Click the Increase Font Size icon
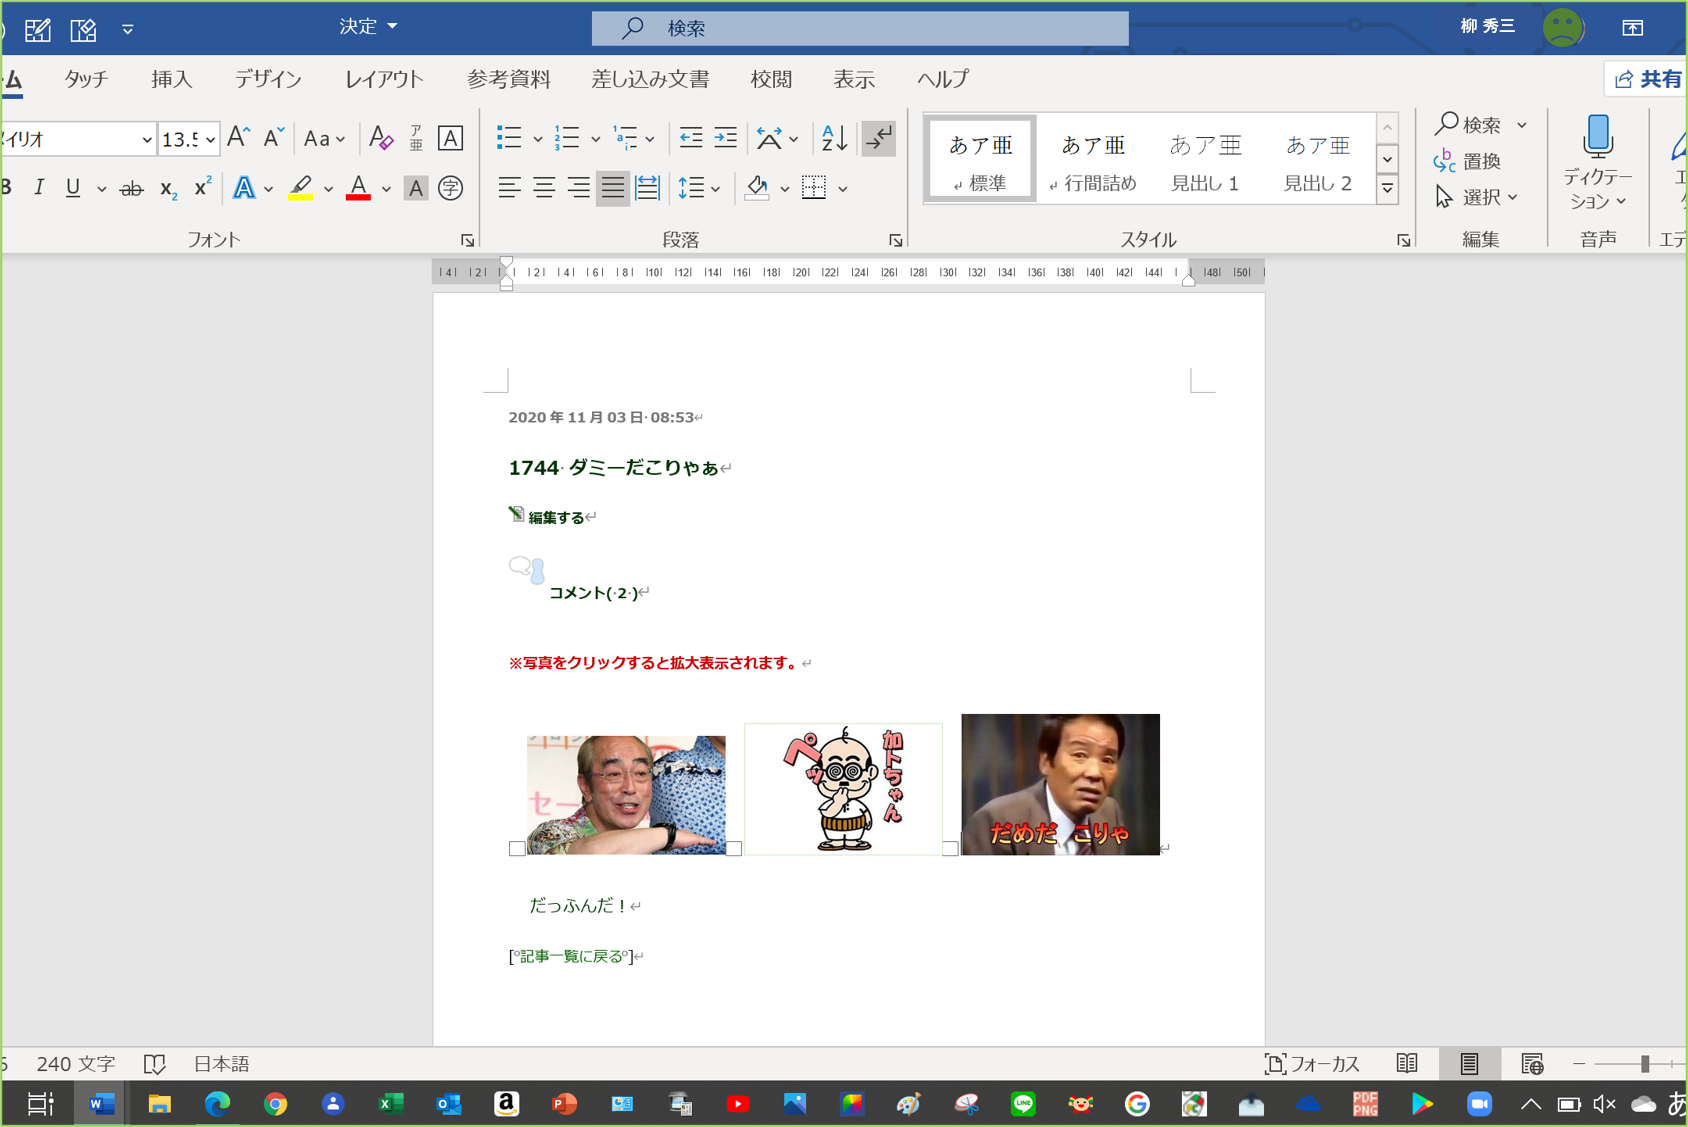 tap(238, 138)
